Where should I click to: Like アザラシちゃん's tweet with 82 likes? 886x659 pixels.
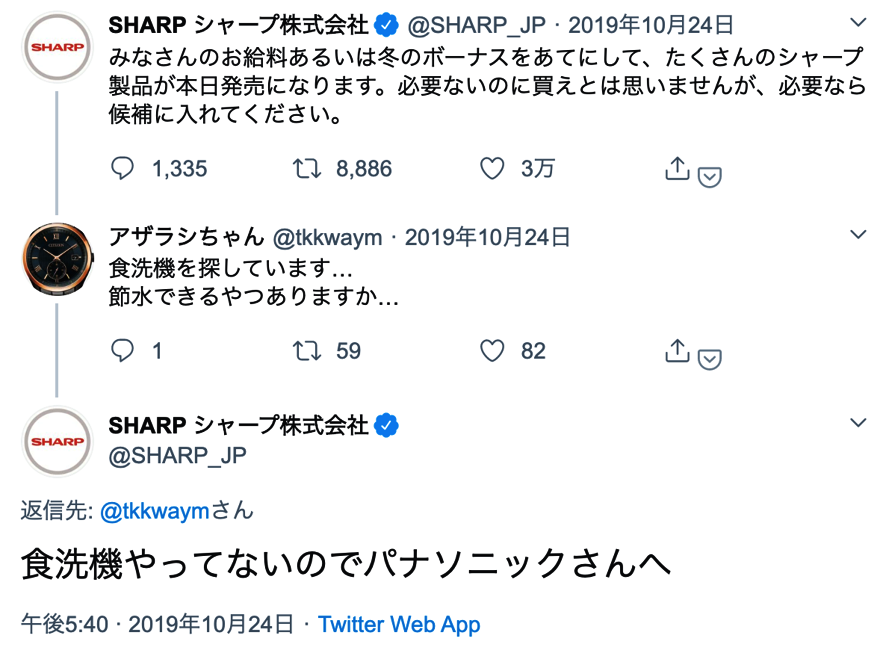[x=492, y=351]
